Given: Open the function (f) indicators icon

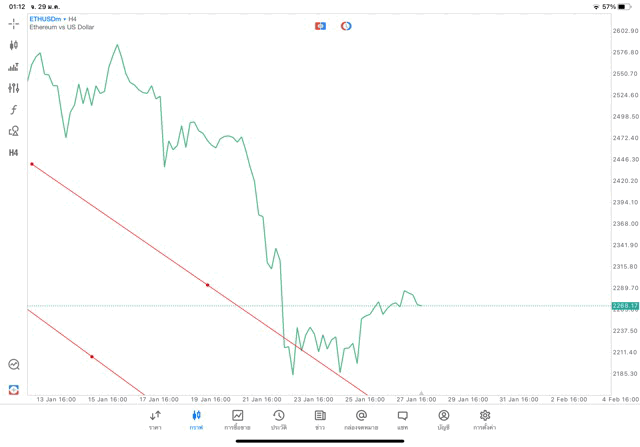Looking at the screenshot, I should tap(14, 110).
